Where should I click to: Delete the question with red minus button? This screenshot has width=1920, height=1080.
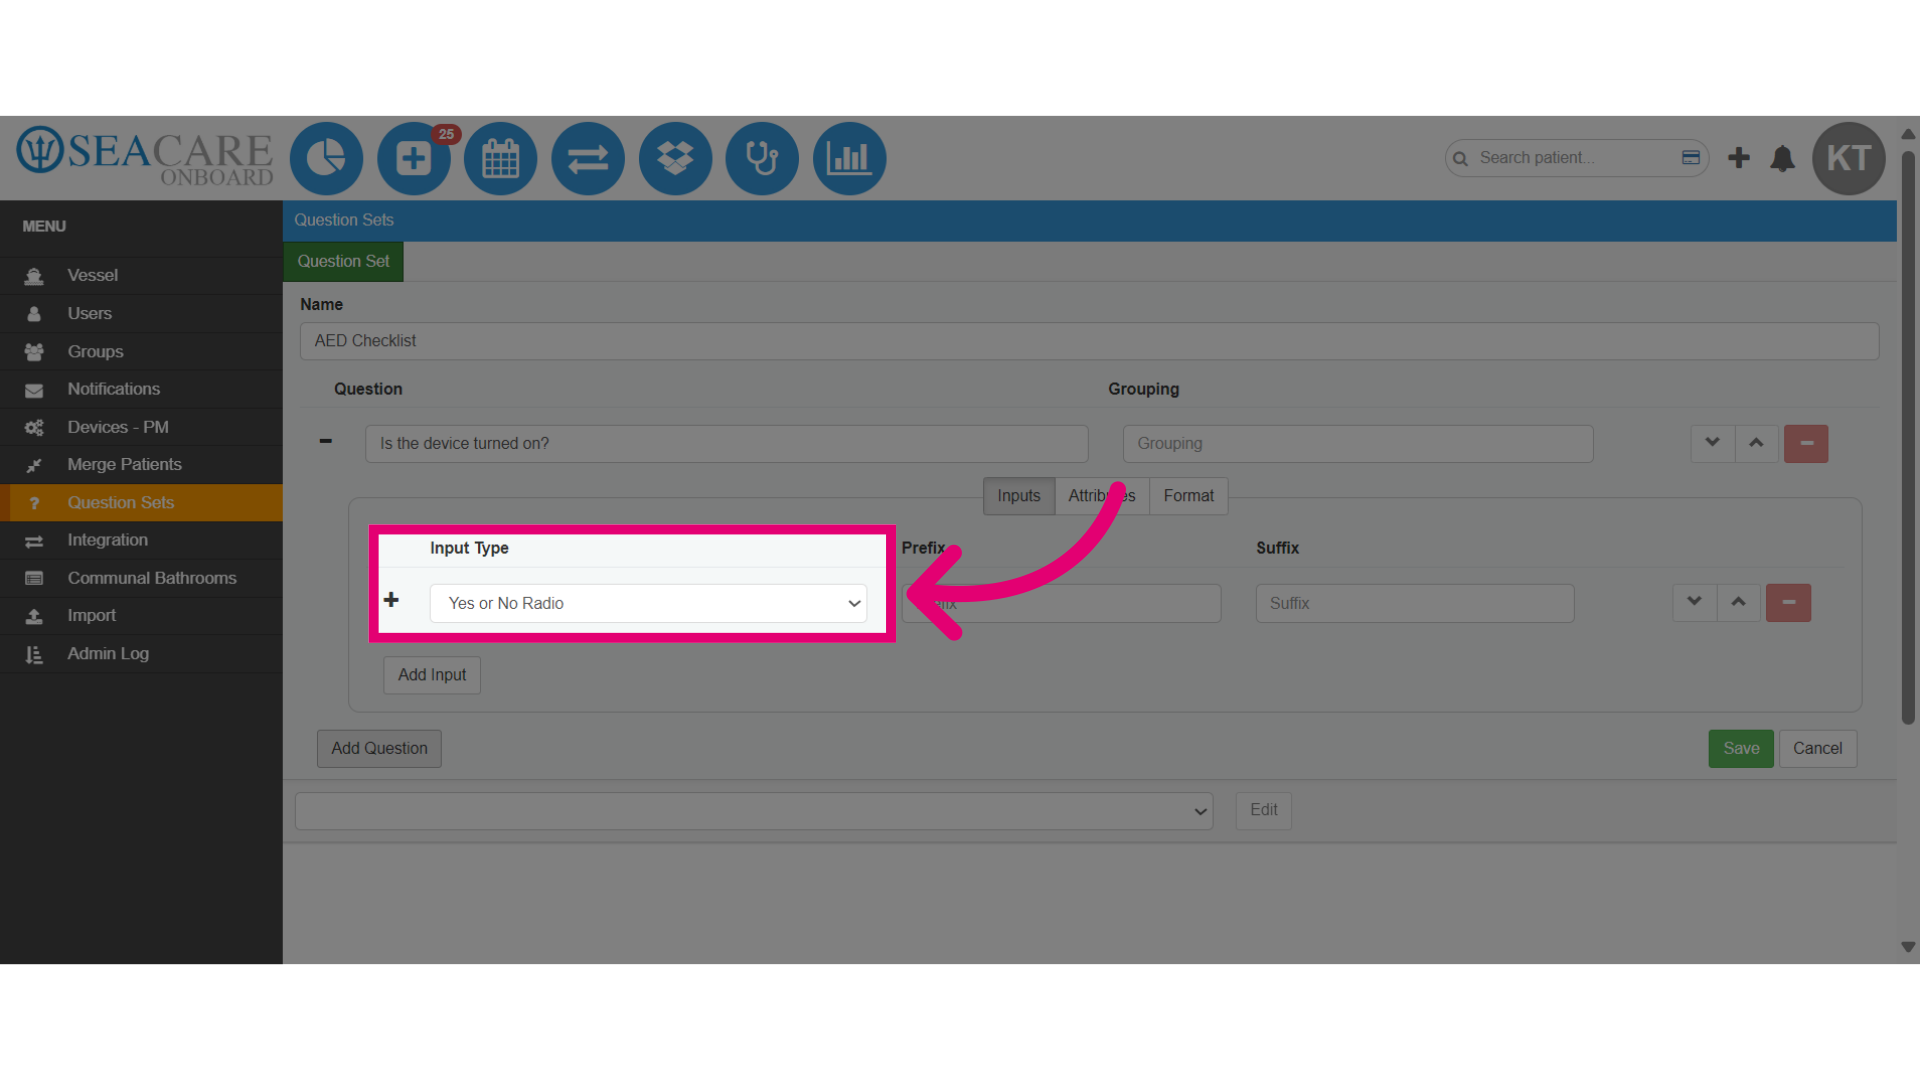click(1806, 443)
